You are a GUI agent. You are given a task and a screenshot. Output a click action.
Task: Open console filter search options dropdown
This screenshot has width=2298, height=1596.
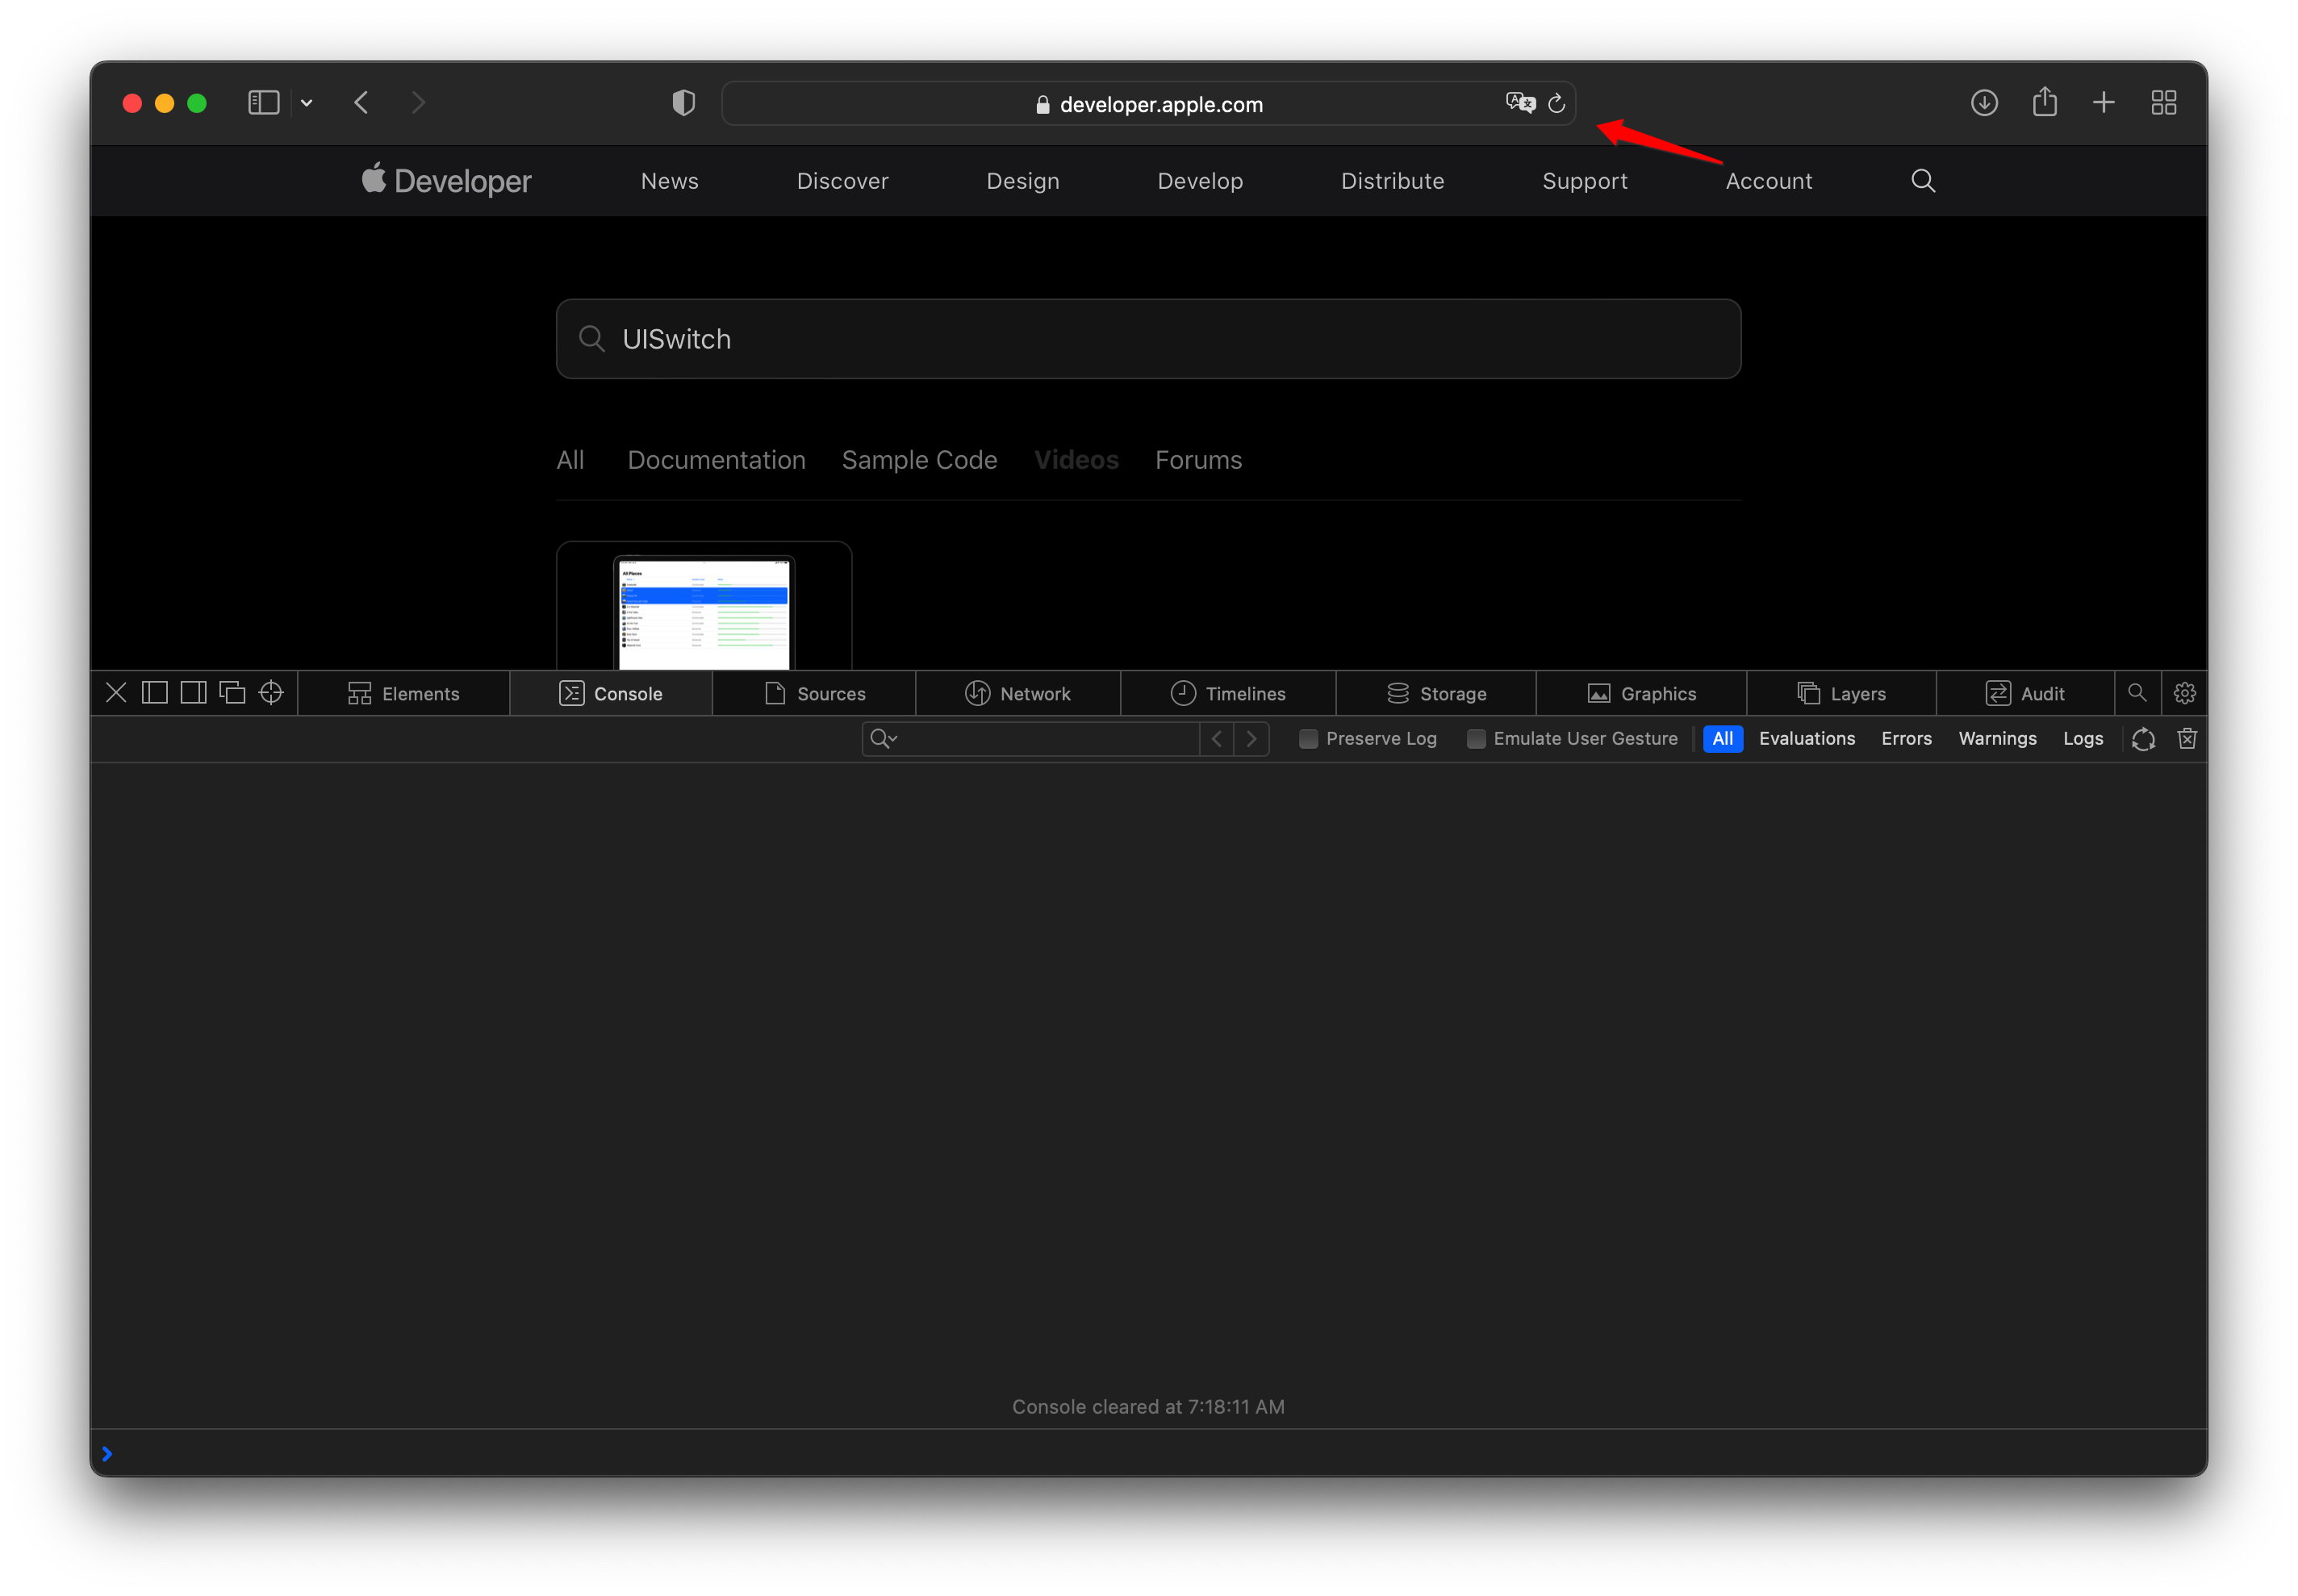click(x=884, y=739)
